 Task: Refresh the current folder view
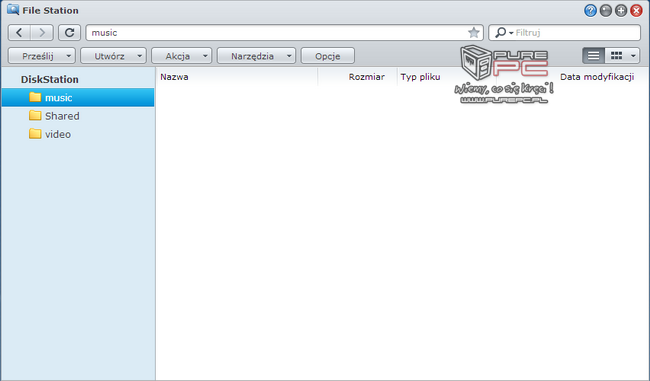(x=69, y=32)
